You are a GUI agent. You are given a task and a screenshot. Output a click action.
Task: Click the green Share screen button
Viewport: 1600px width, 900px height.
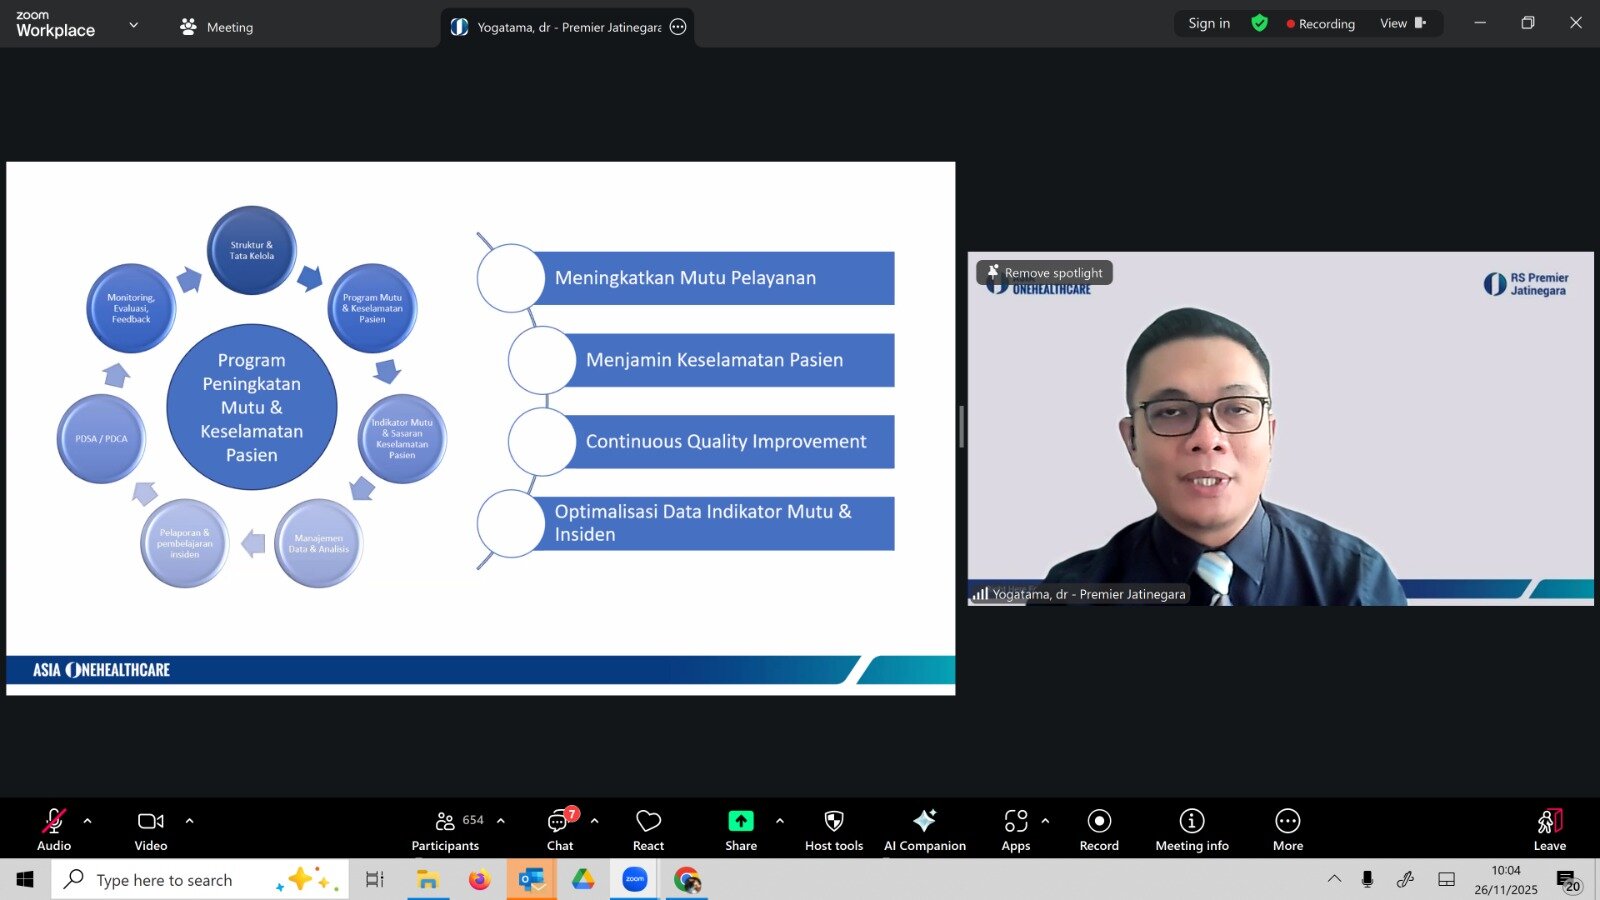[x=740, y=830]
